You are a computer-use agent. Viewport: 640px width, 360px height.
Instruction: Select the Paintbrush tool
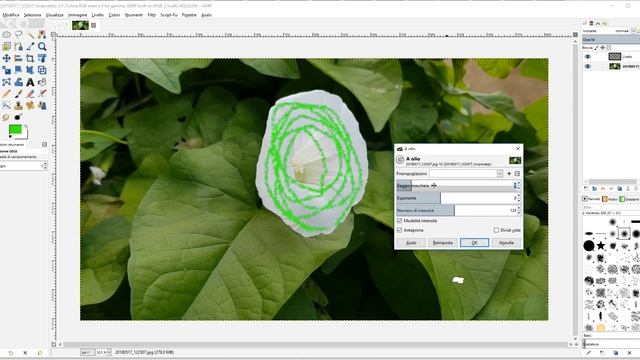[18, 94]
